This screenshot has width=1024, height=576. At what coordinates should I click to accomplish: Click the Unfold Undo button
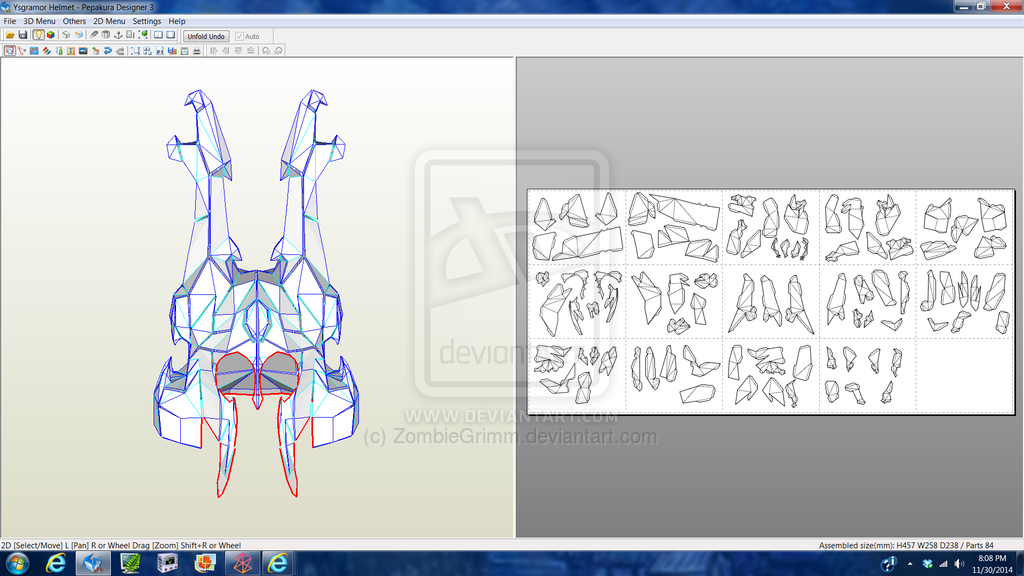pyautogui.click(x=206, y=37)
